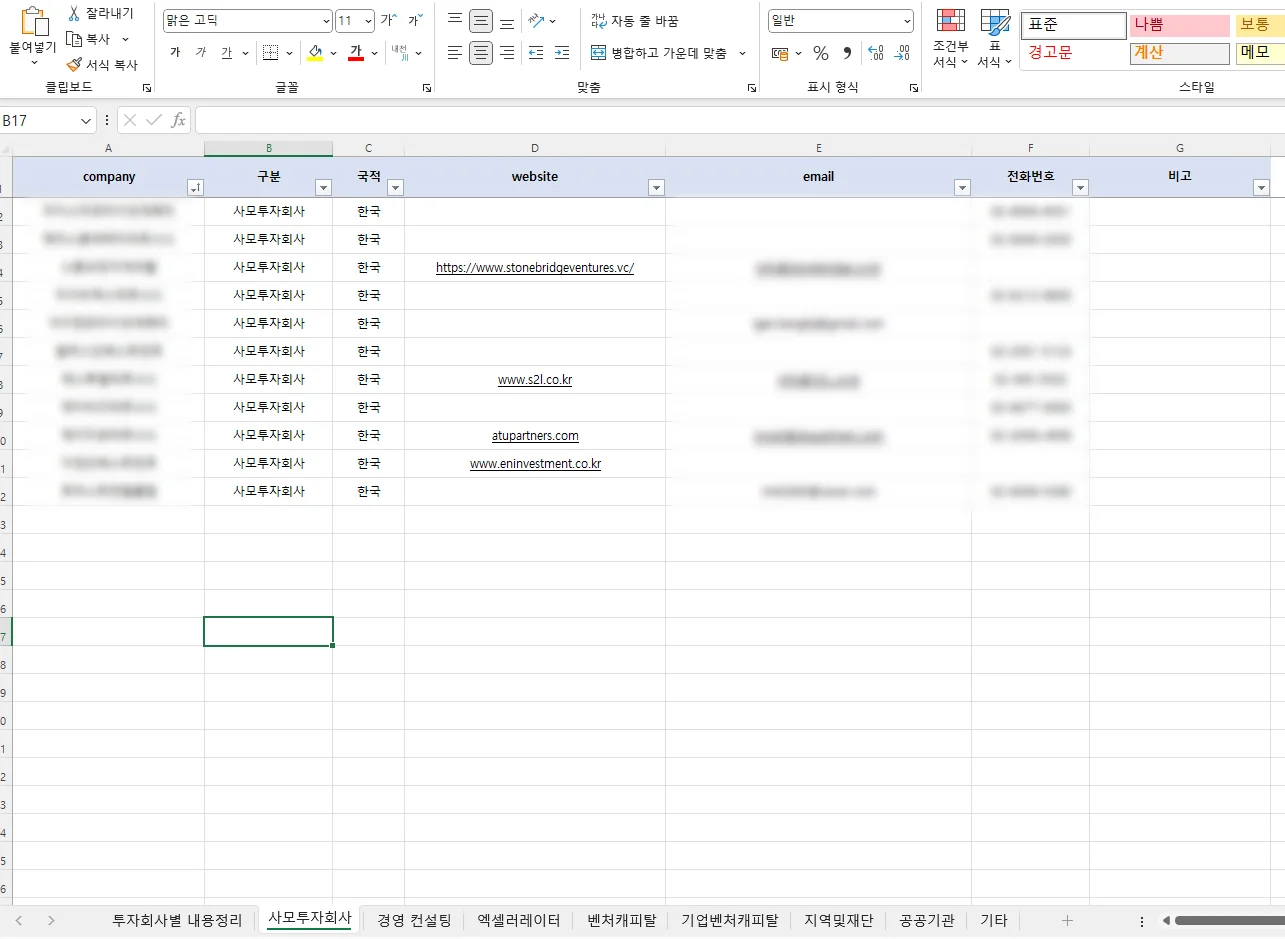Enable 자동 줄 바꿈 wrap text
Image resolution: width=1285 pixels, height=939 pixels.
[634, 20]
